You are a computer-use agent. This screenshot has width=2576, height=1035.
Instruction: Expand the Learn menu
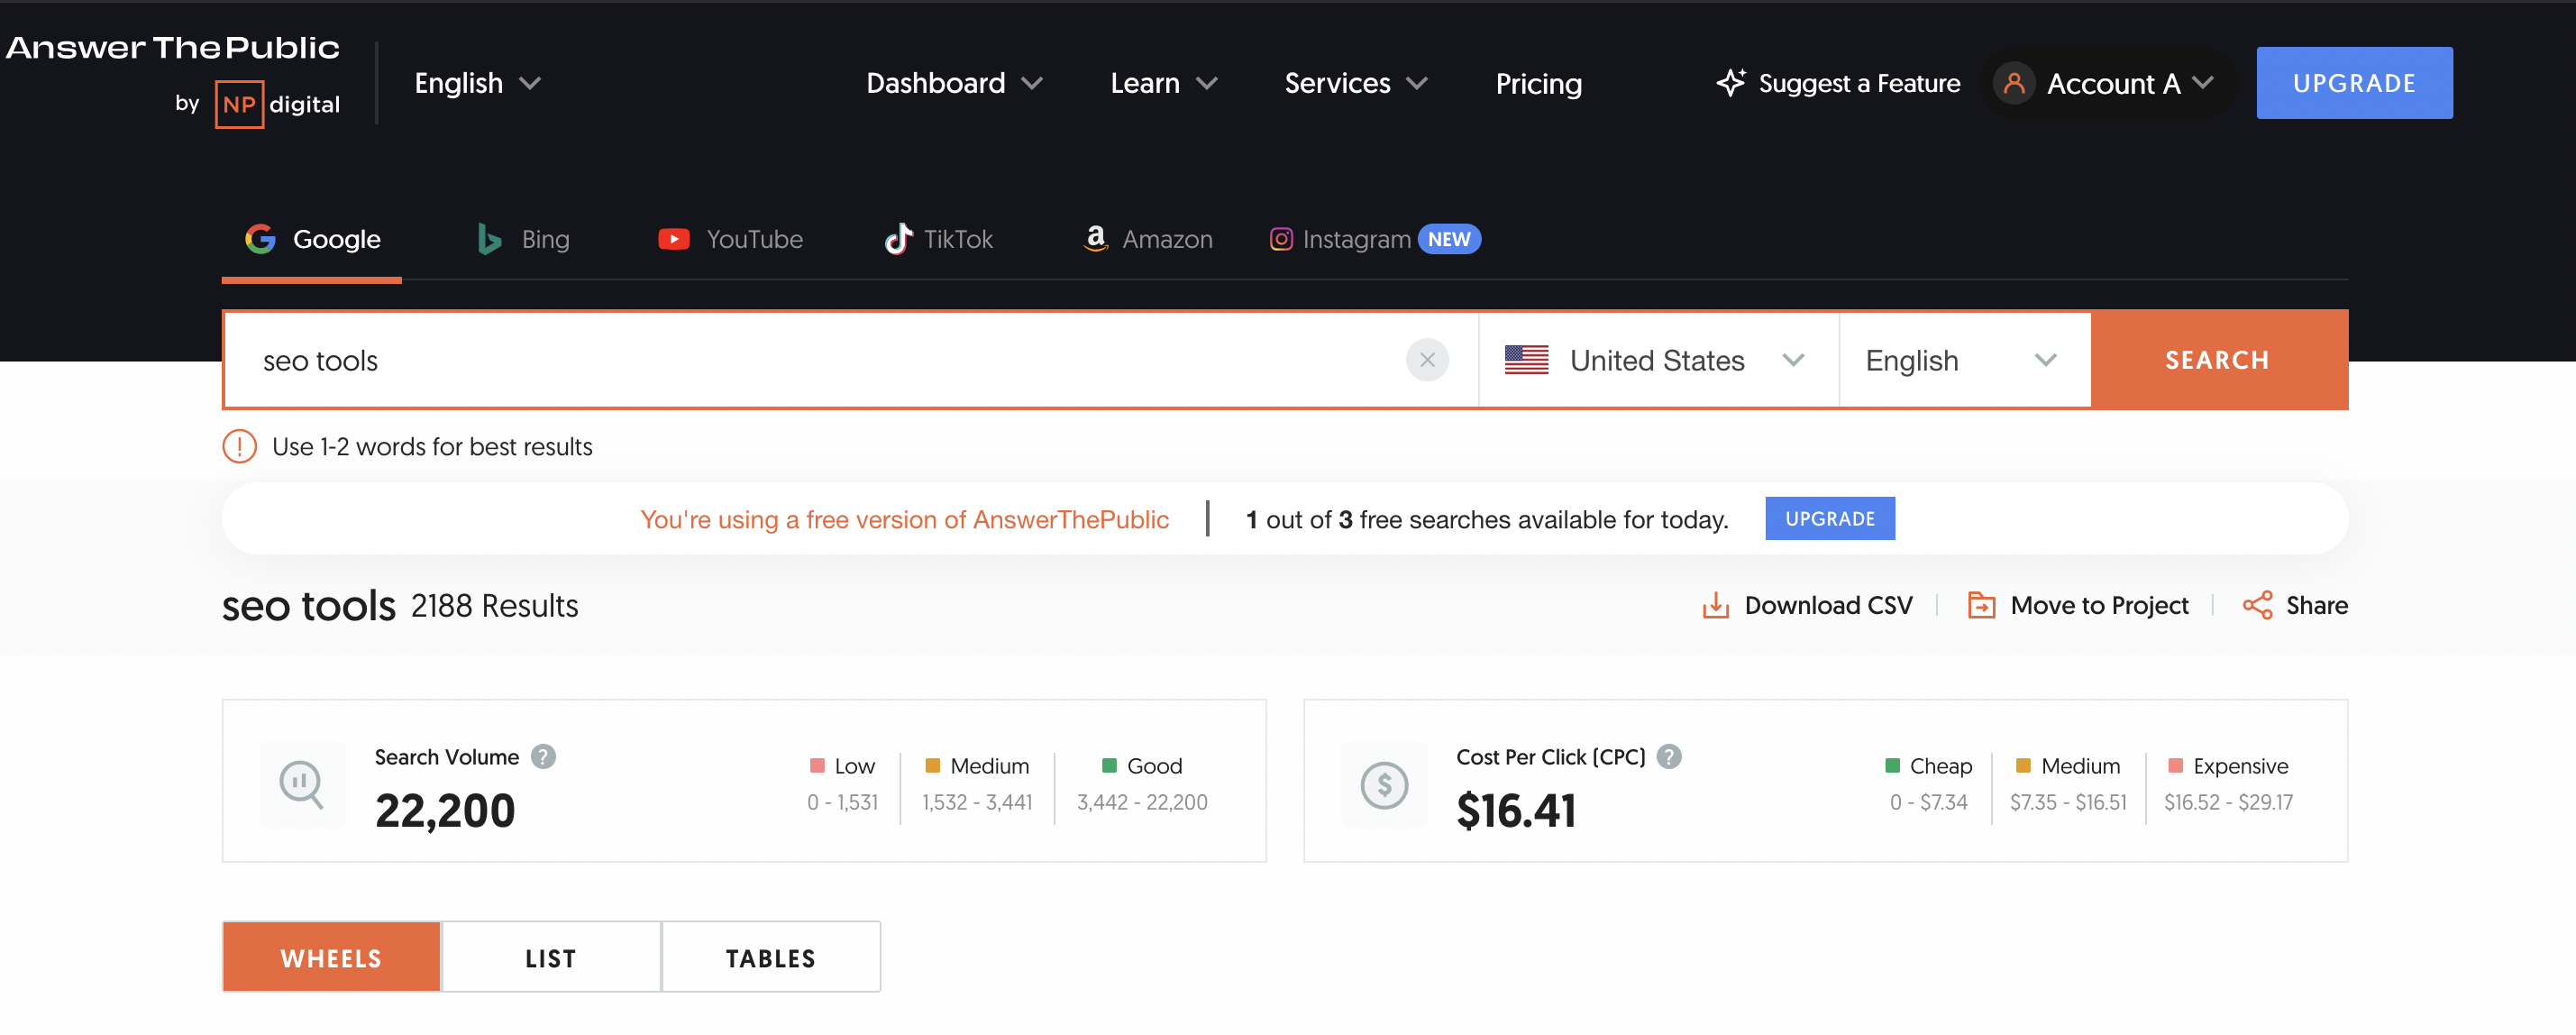tap(1163, 83)
